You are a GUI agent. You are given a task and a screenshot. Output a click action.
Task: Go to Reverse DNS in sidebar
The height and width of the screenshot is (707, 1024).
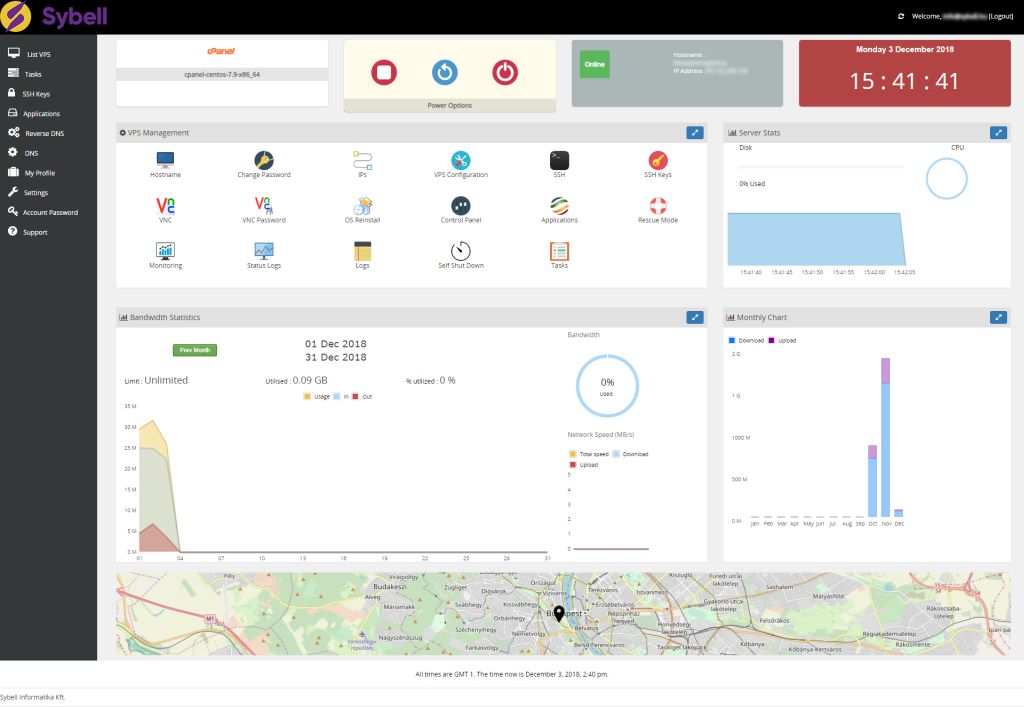pos(44,133)
